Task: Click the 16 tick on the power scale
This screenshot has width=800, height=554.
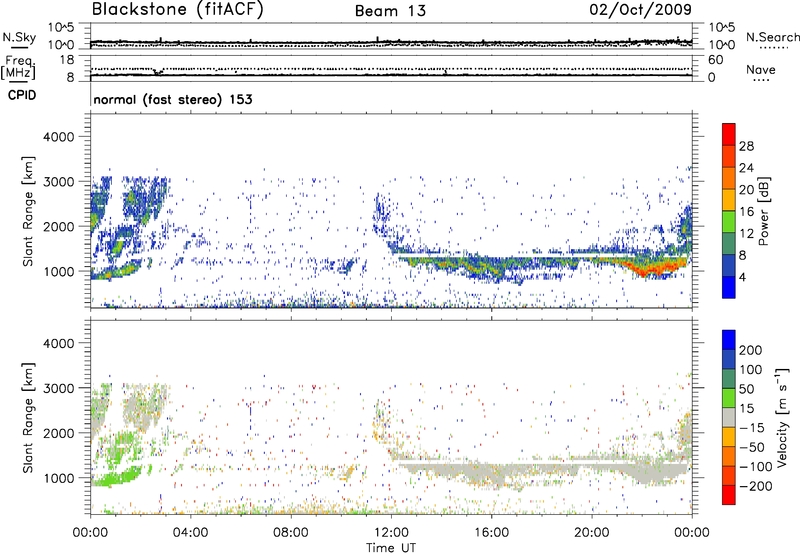Action: click(x=746, y=212)
